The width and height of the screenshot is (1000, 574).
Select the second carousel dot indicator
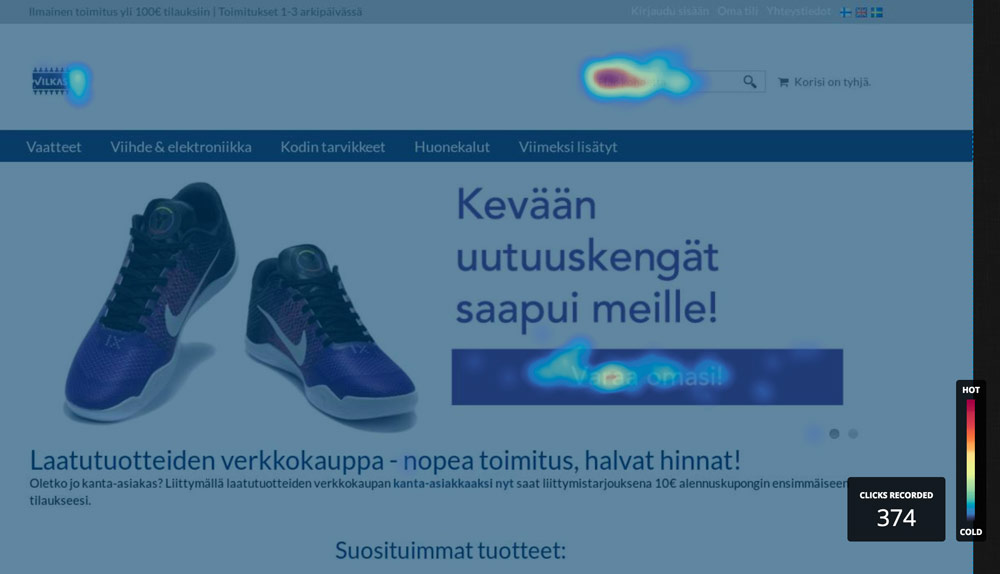click(x=834, y=434)
